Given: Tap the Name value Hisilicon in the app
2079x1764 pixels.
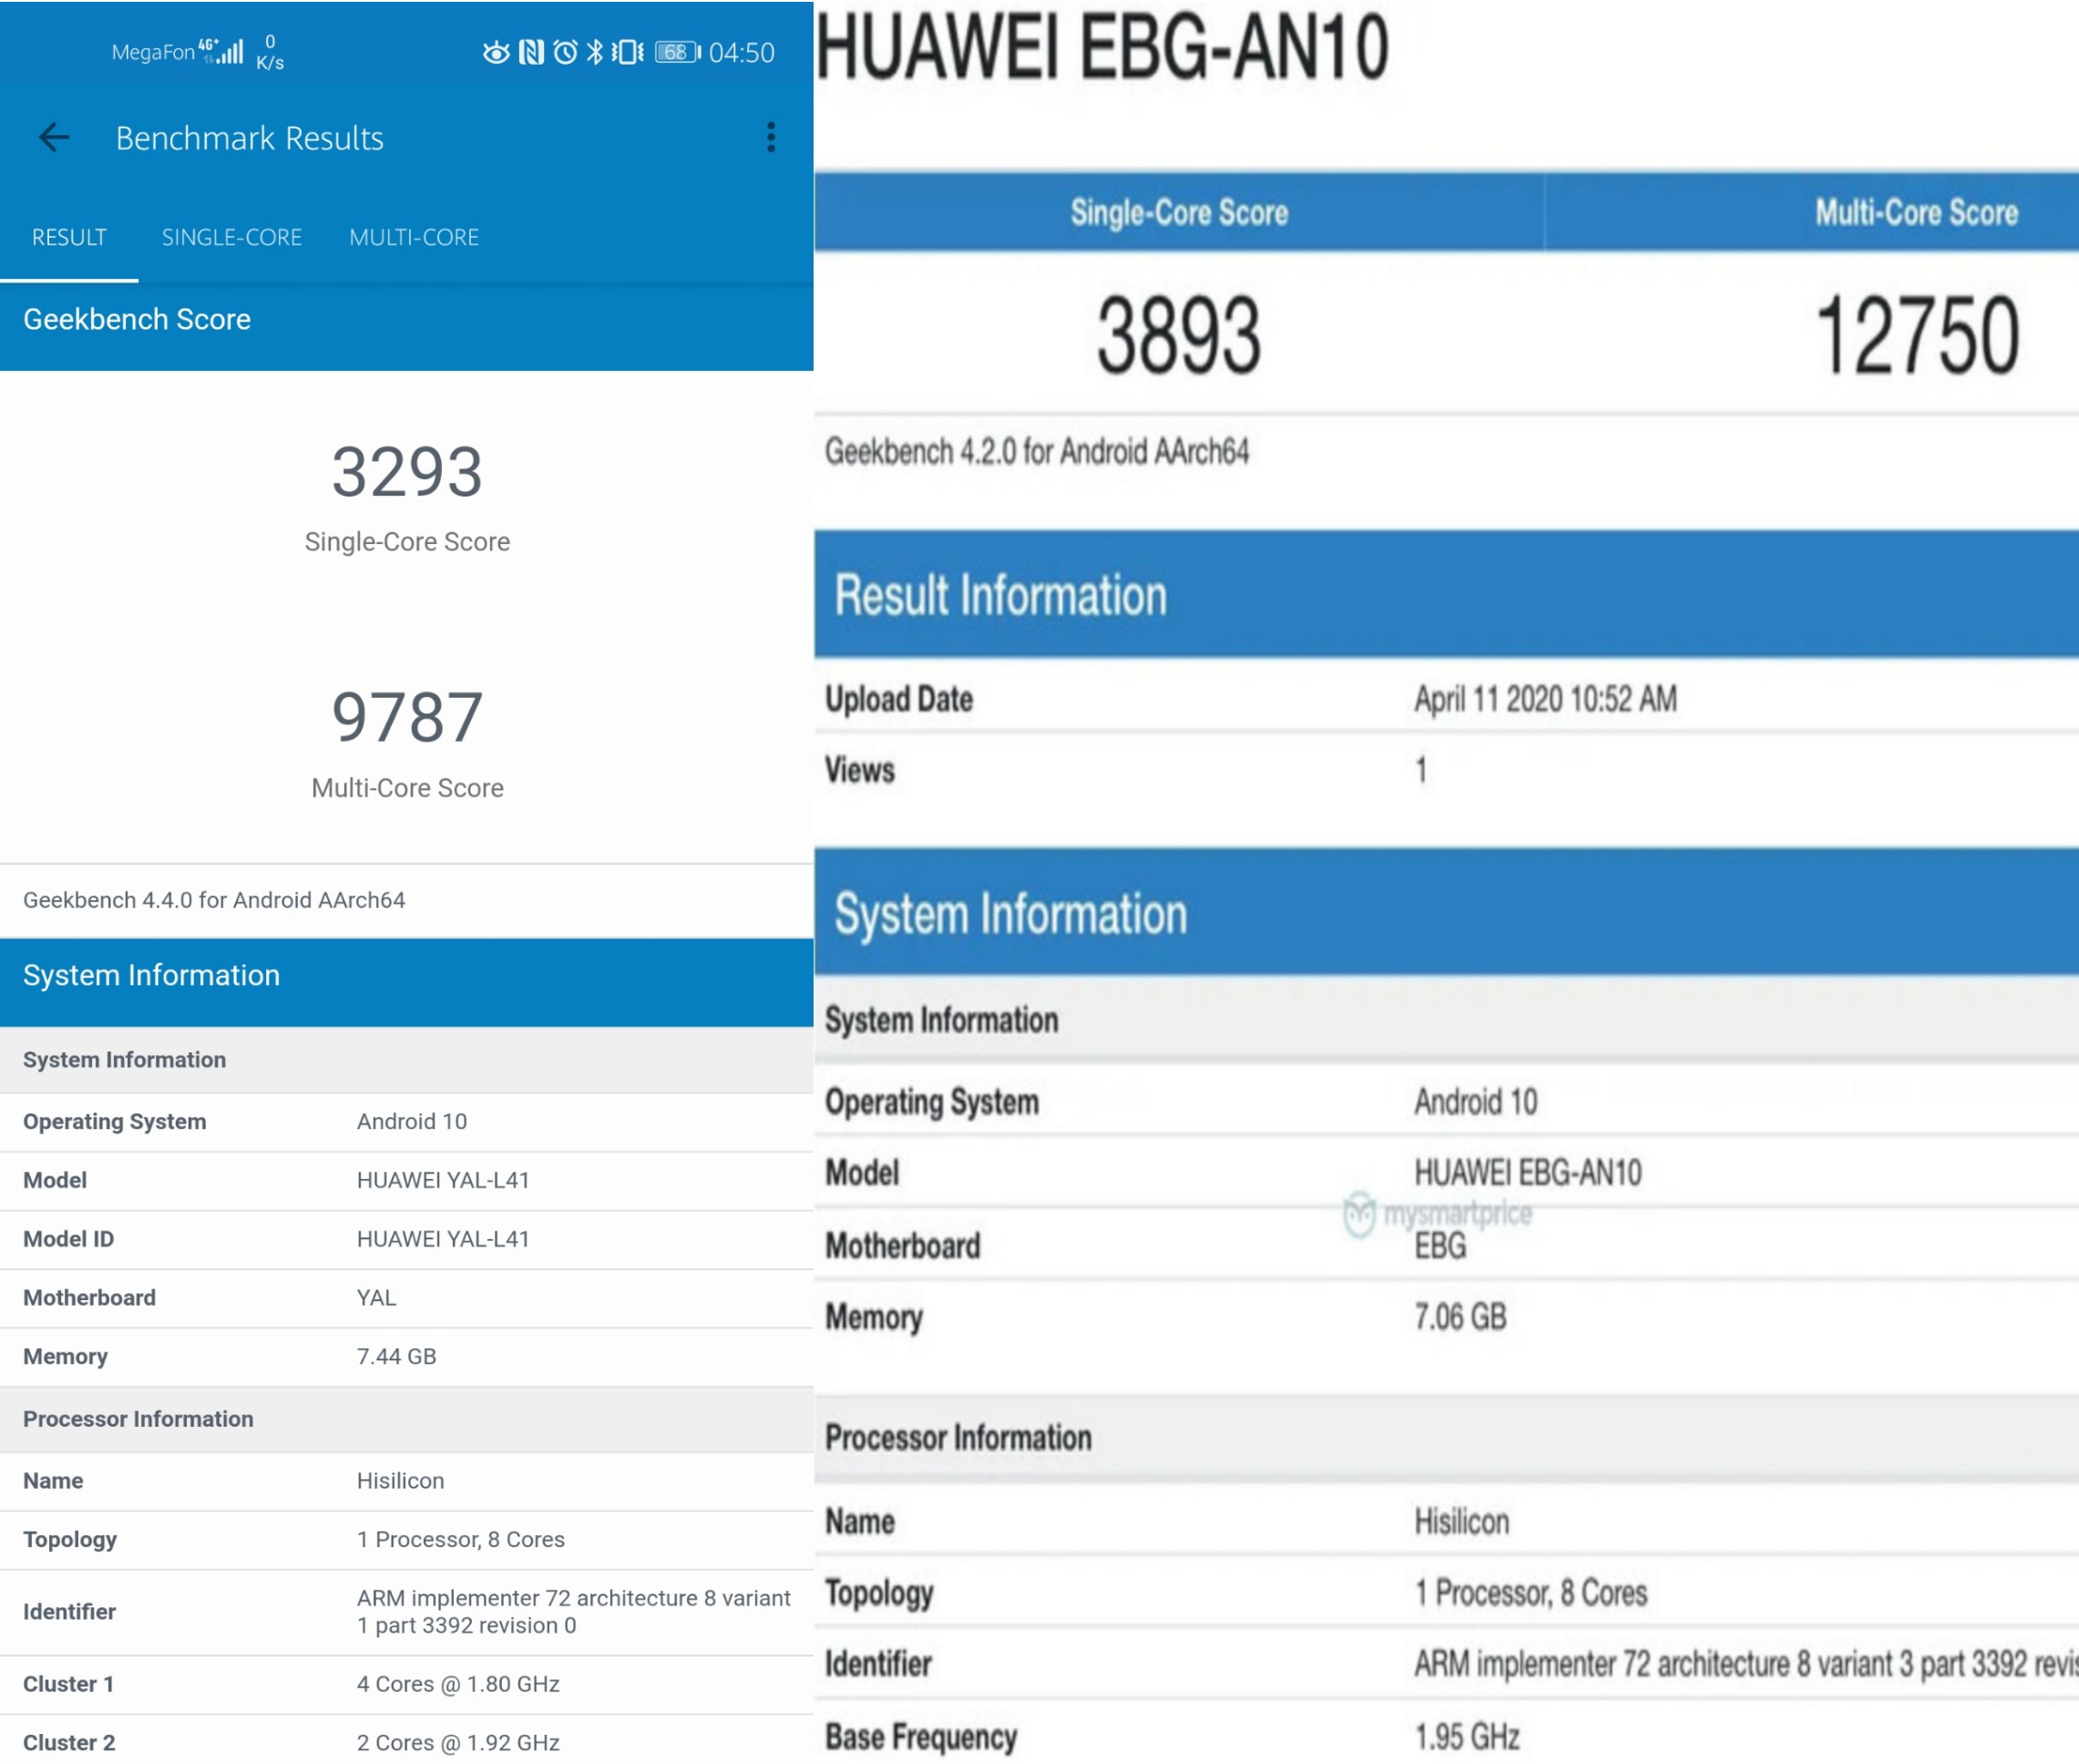Looking at the screenshot, I should click(400, 1481).
